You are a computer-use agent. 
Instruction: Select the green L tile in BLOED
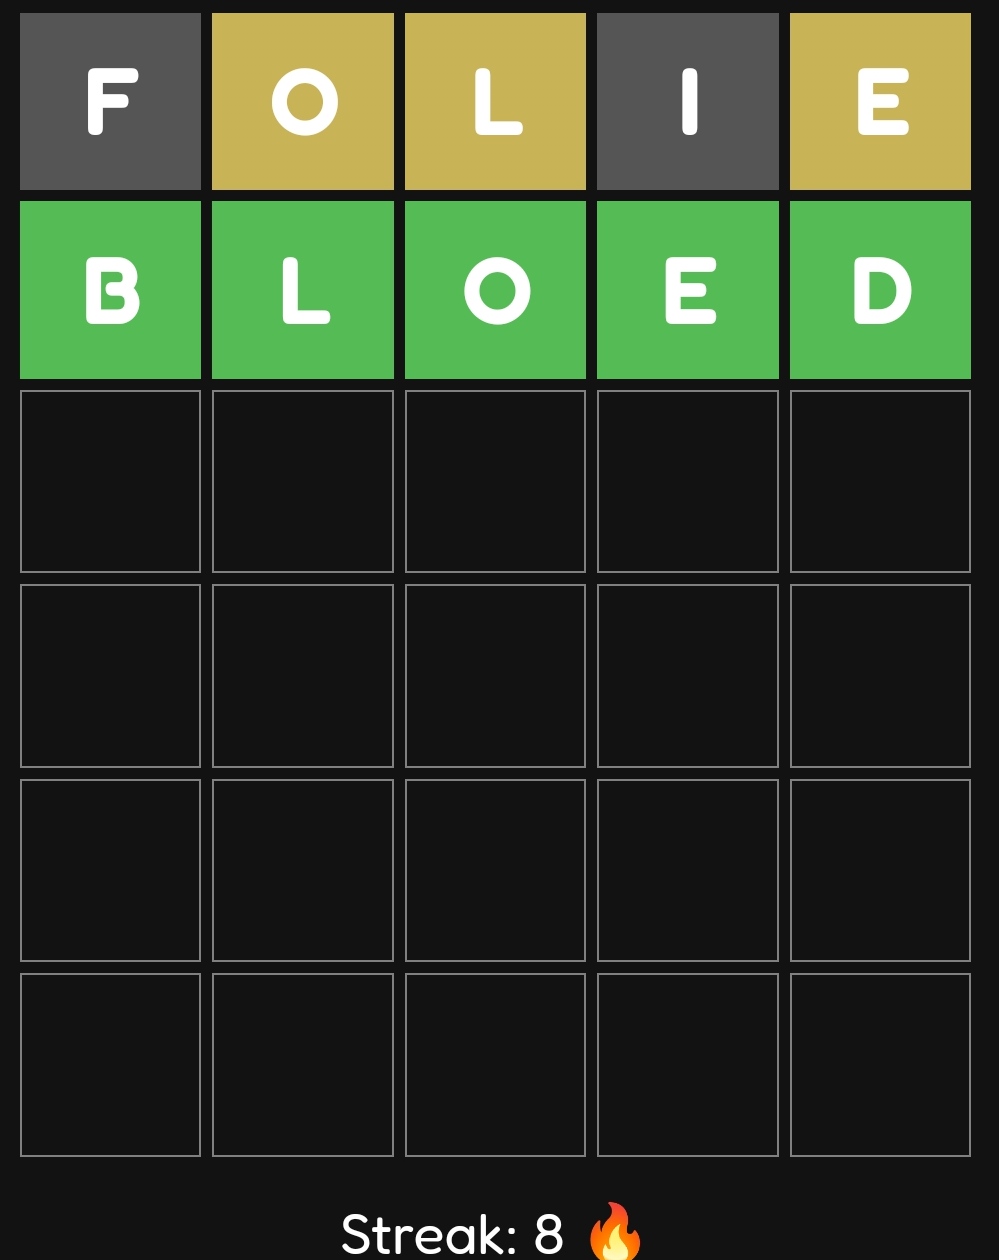click(x=303, y=290)
